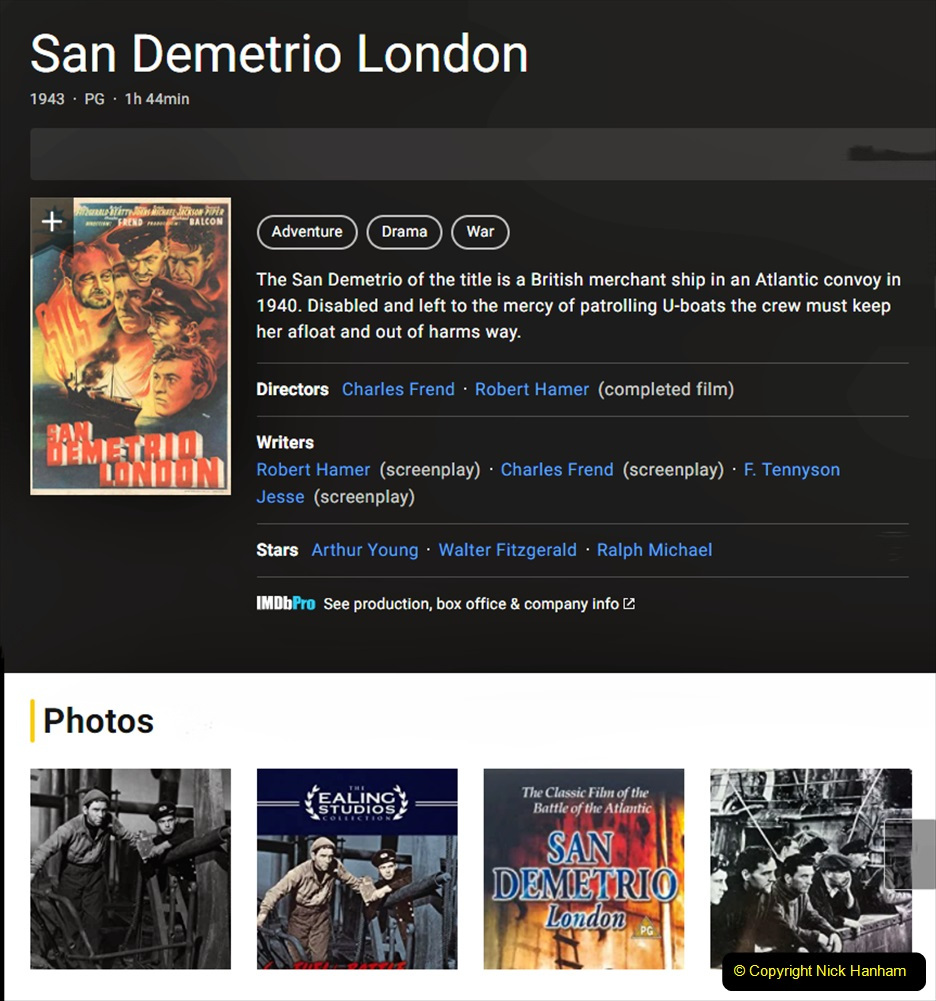View Walter Fitzgerald's actor page
The width and height of the screenshot is (936, 1001).
(x=508, y=550)
